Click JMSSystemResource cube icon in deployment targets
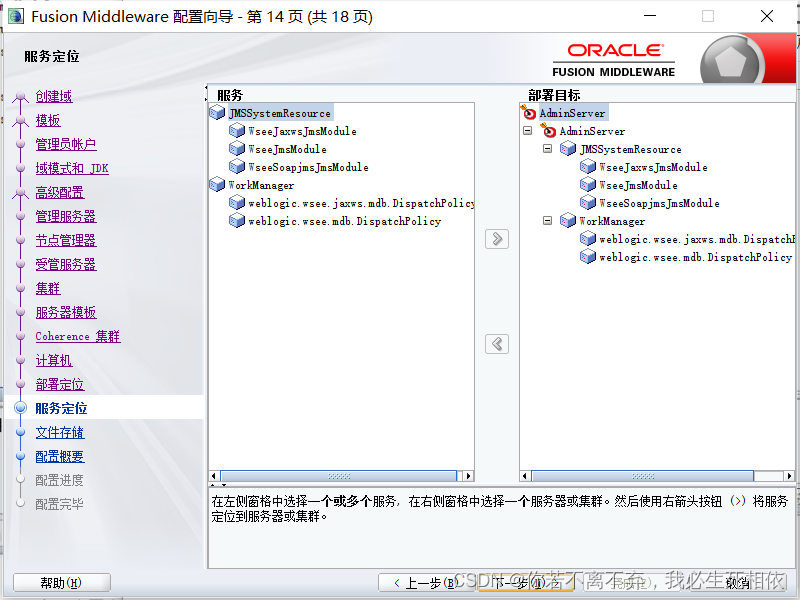 point(568,149)
